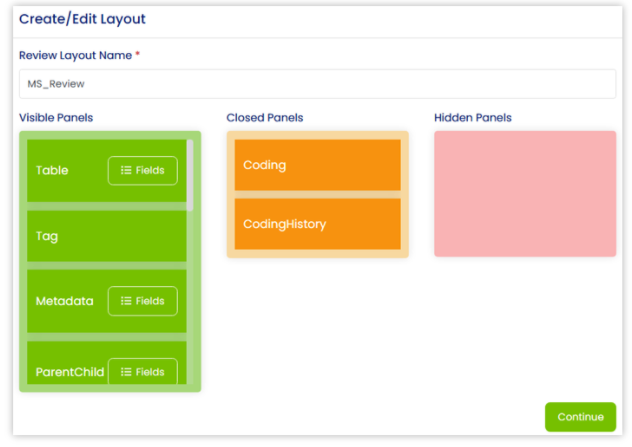The image size is (632, 447).
Task: Select the Metadata panel name
Action: click(65, 301)
